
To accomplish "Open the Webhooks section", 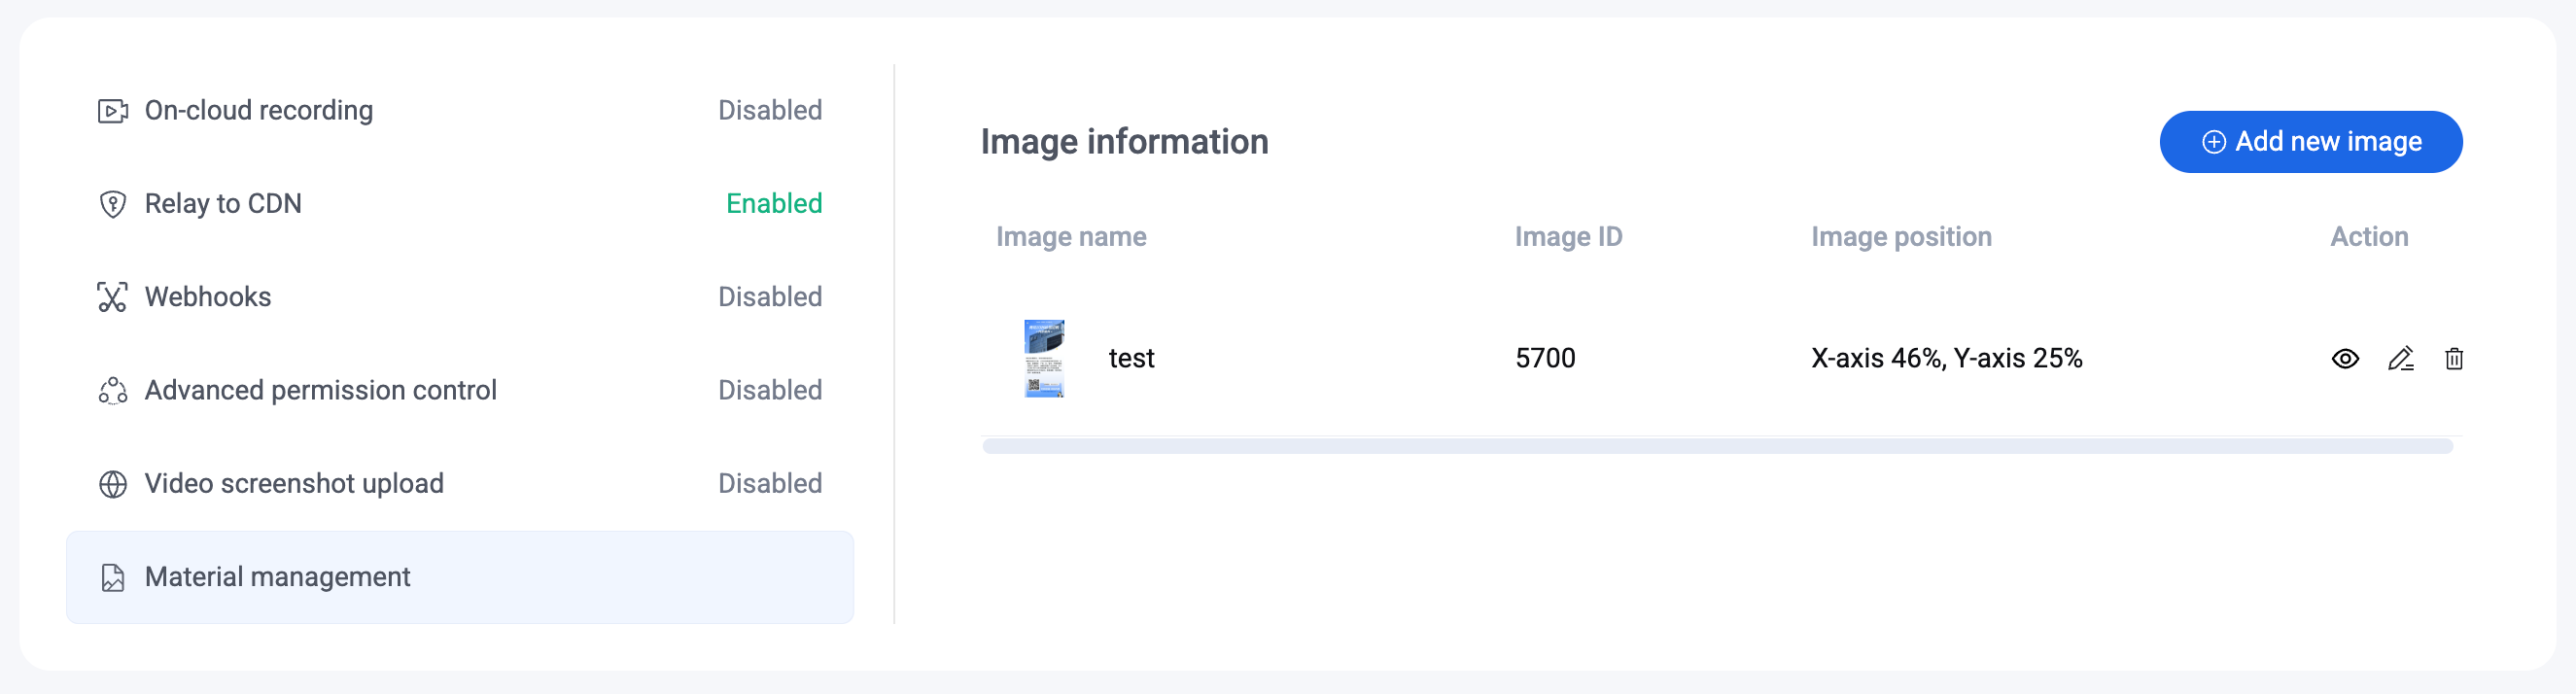I will pyautogui.click(x=208, y=297).
